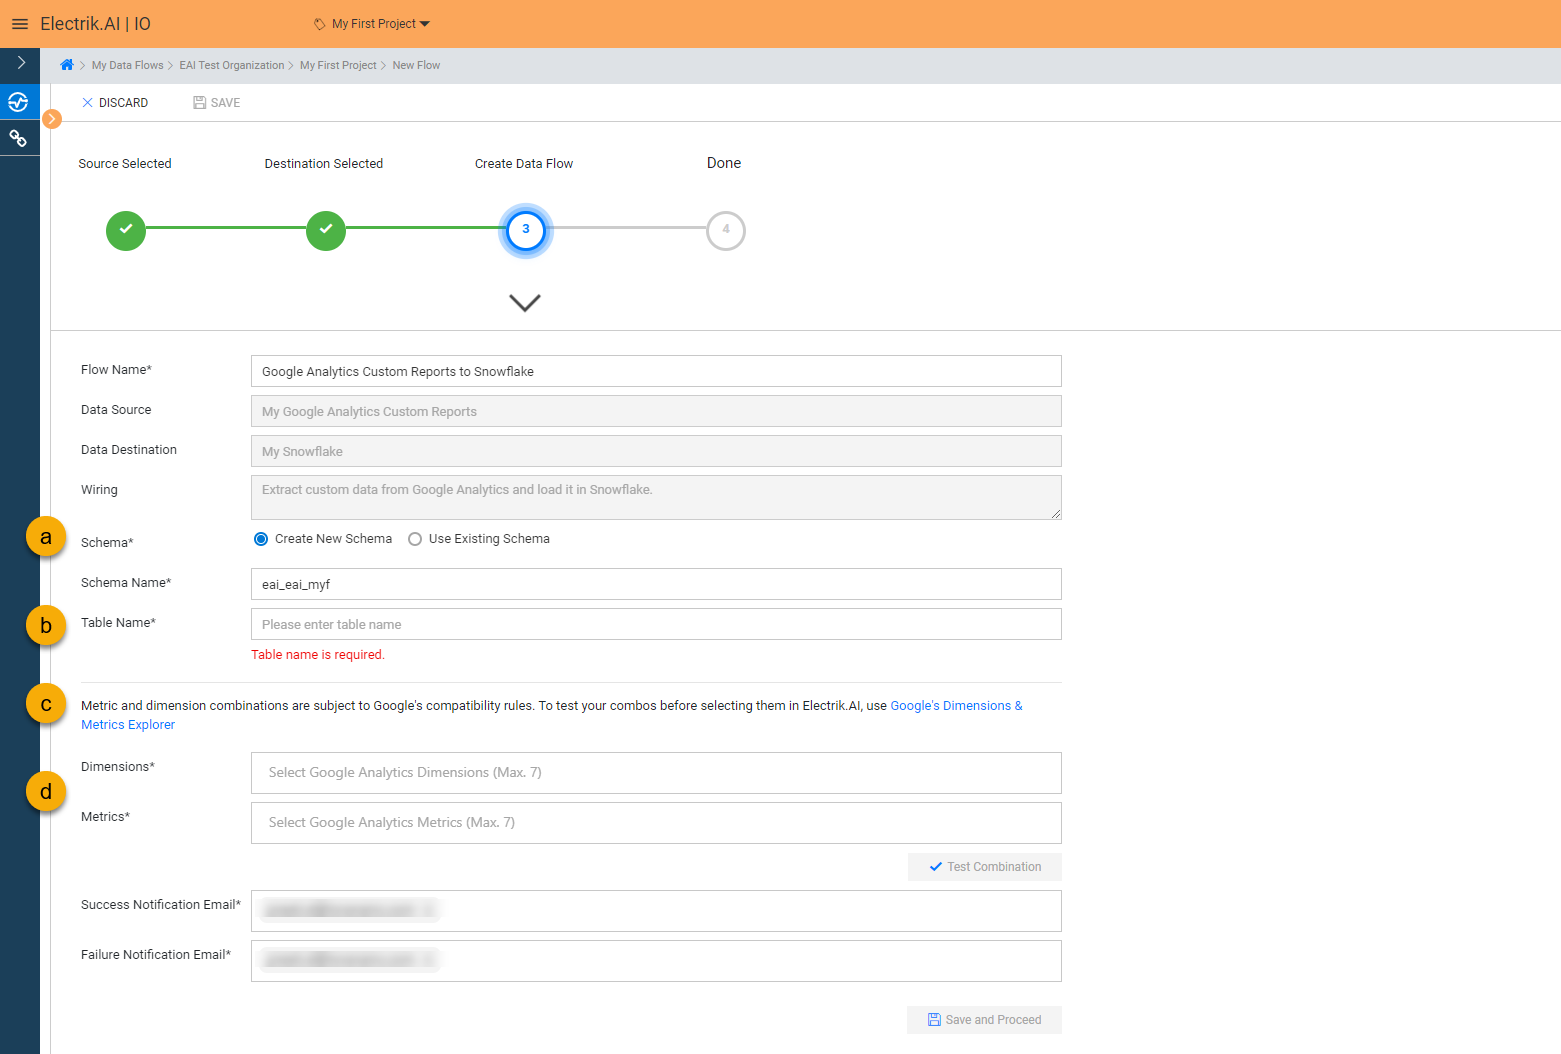
Task: Click the Table Name input field
Action: [655, 623]
